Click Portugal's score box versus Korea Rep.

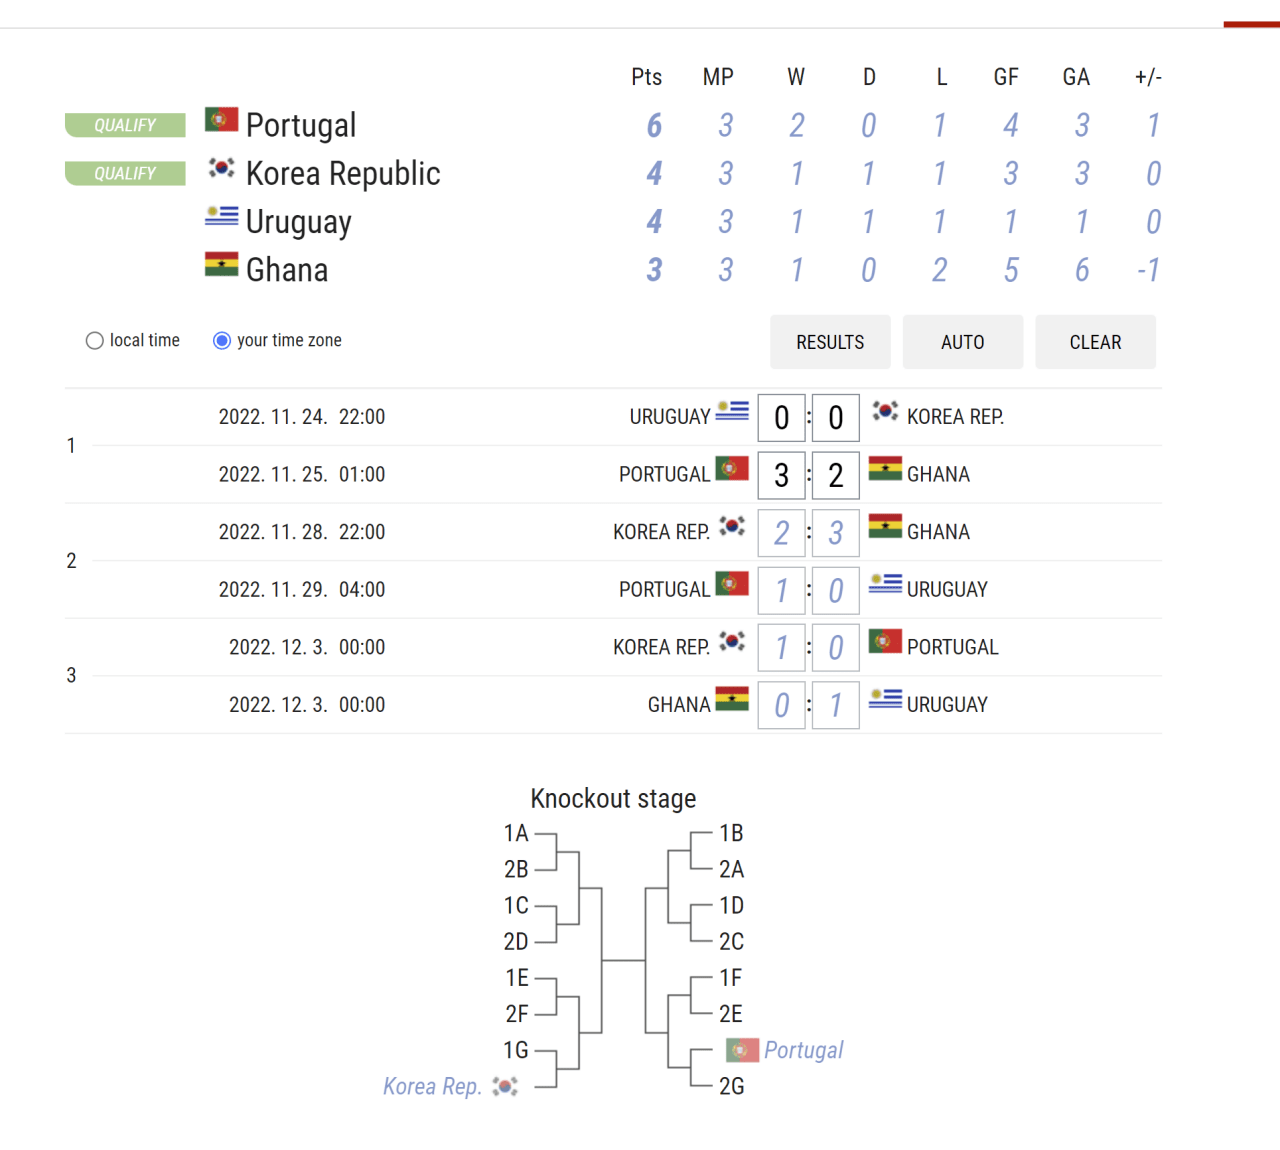836,648
